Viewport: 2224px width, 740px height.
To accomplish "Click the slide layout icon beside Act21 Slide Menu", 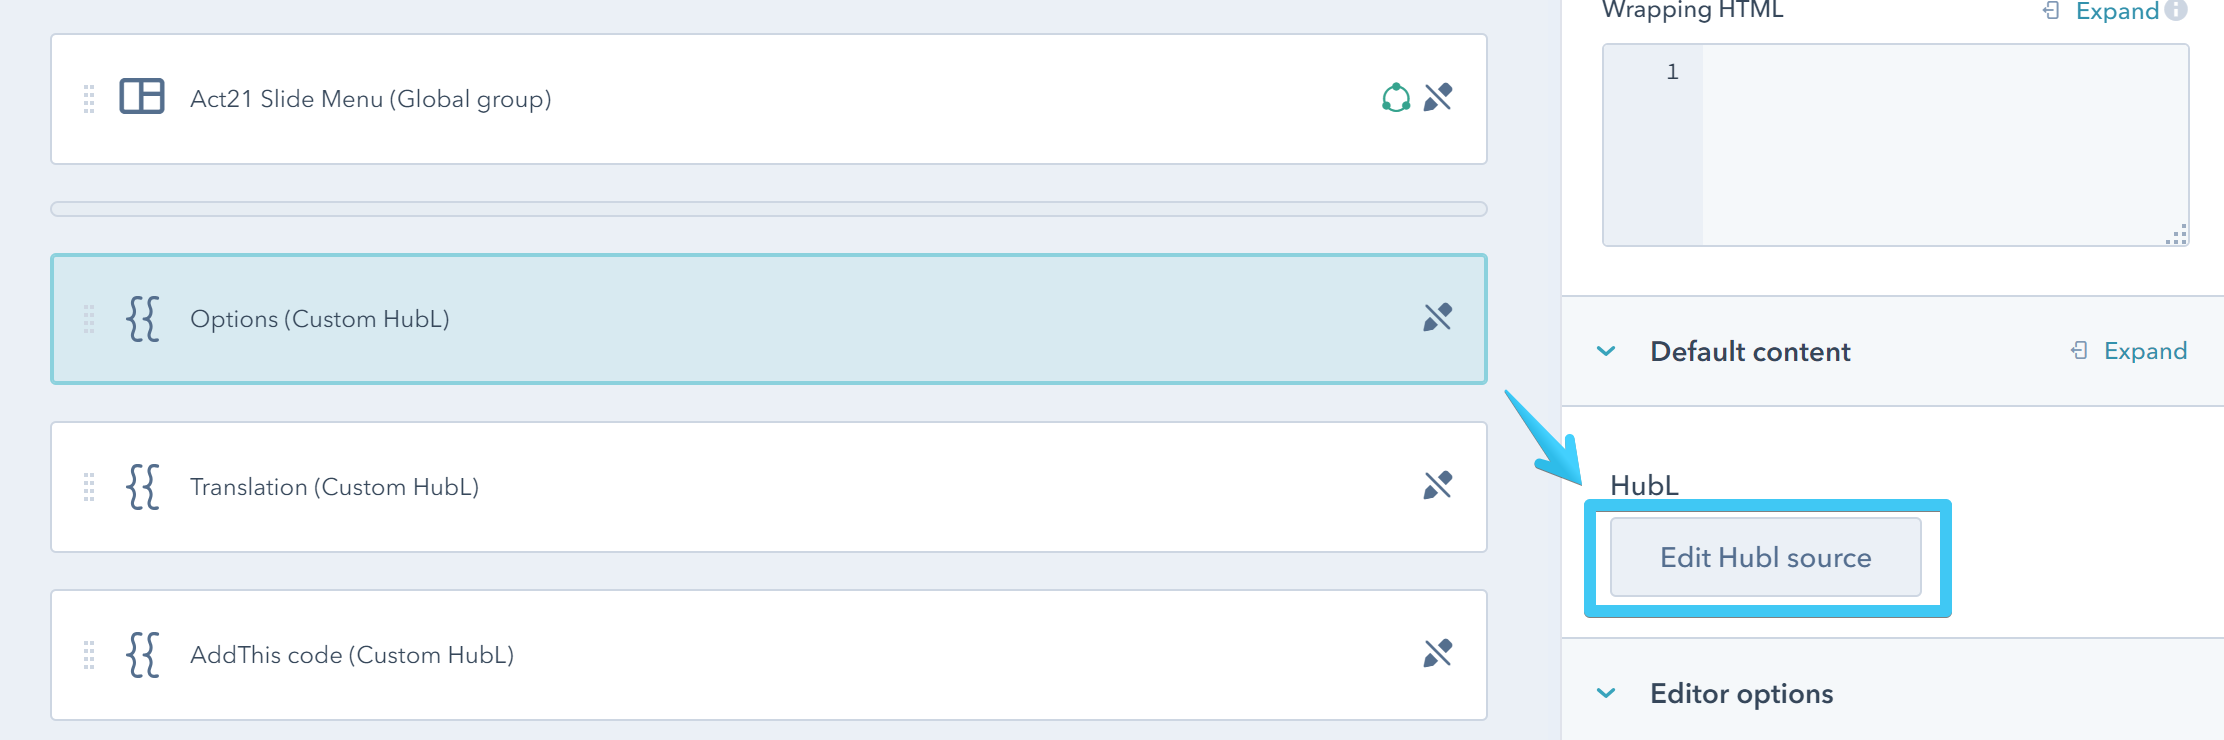I will pyautogui.click(x=143, y=98).
